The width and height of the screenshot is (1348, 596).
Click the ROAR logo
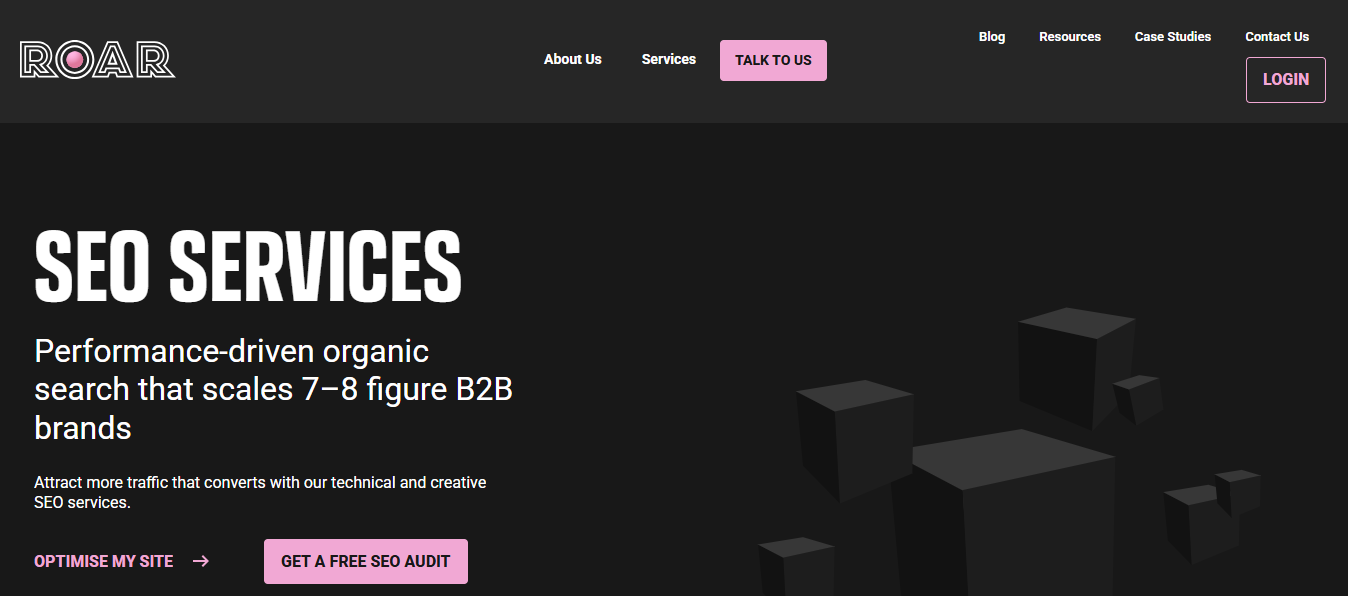click(x=97, y=60)
